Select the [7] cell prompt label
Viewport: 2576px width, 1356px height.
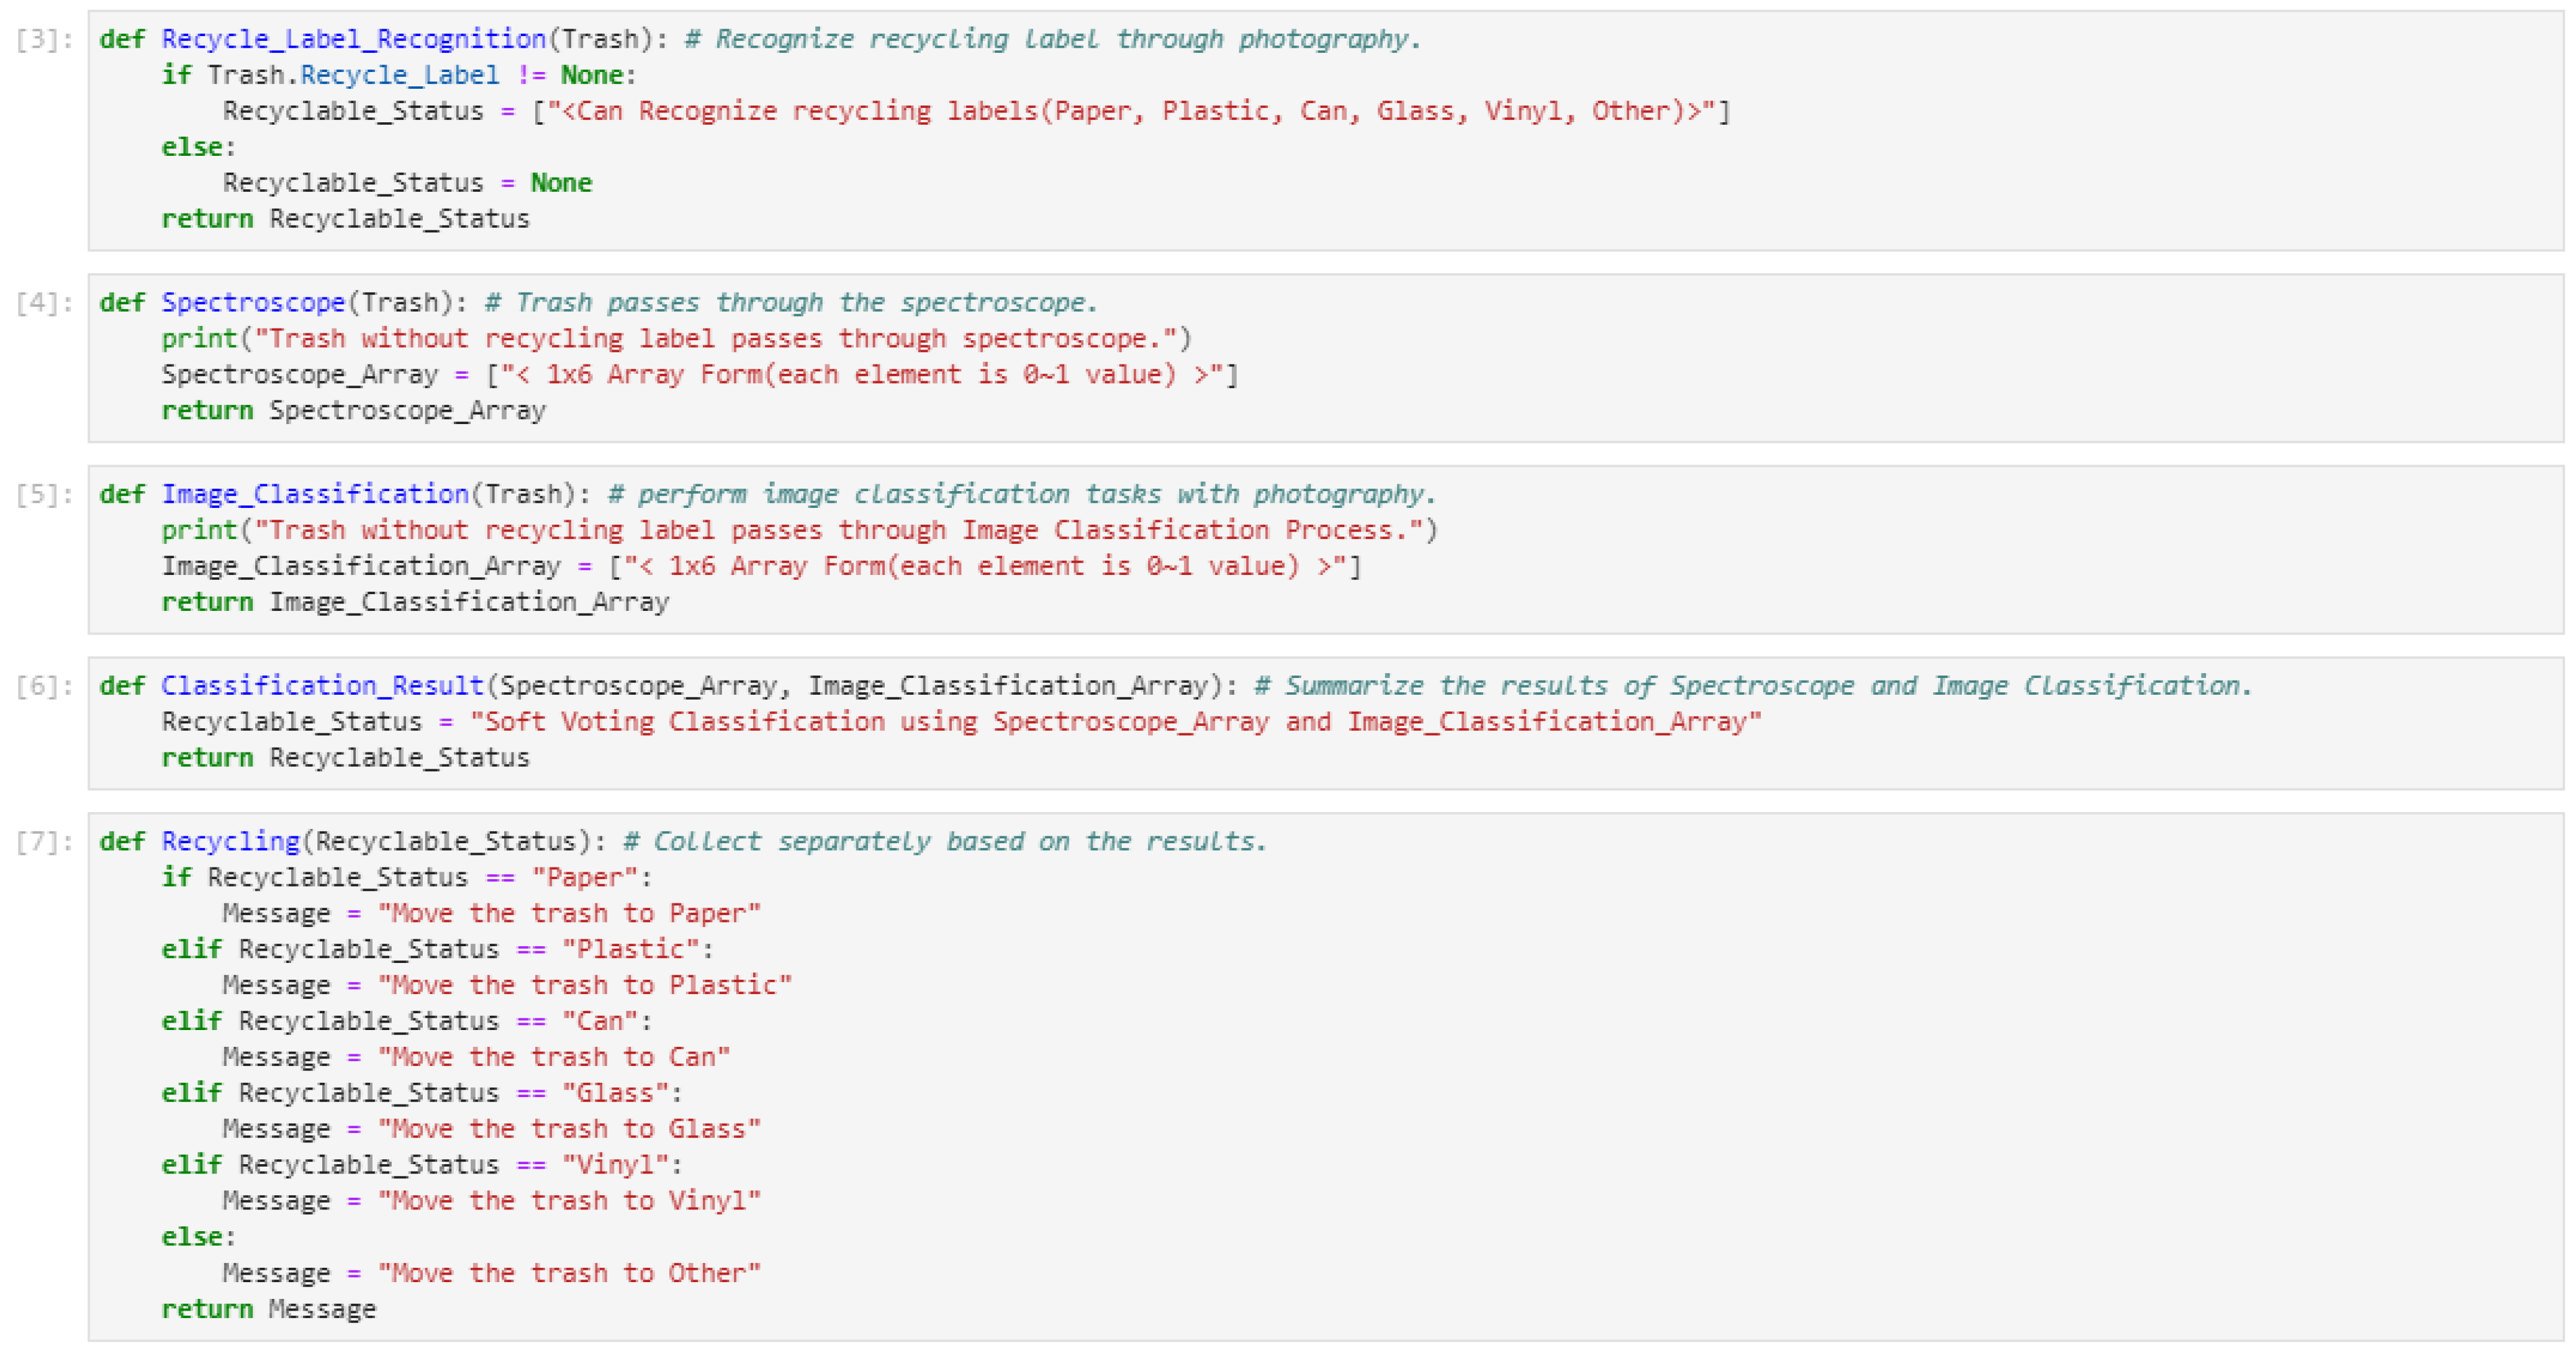43,842
